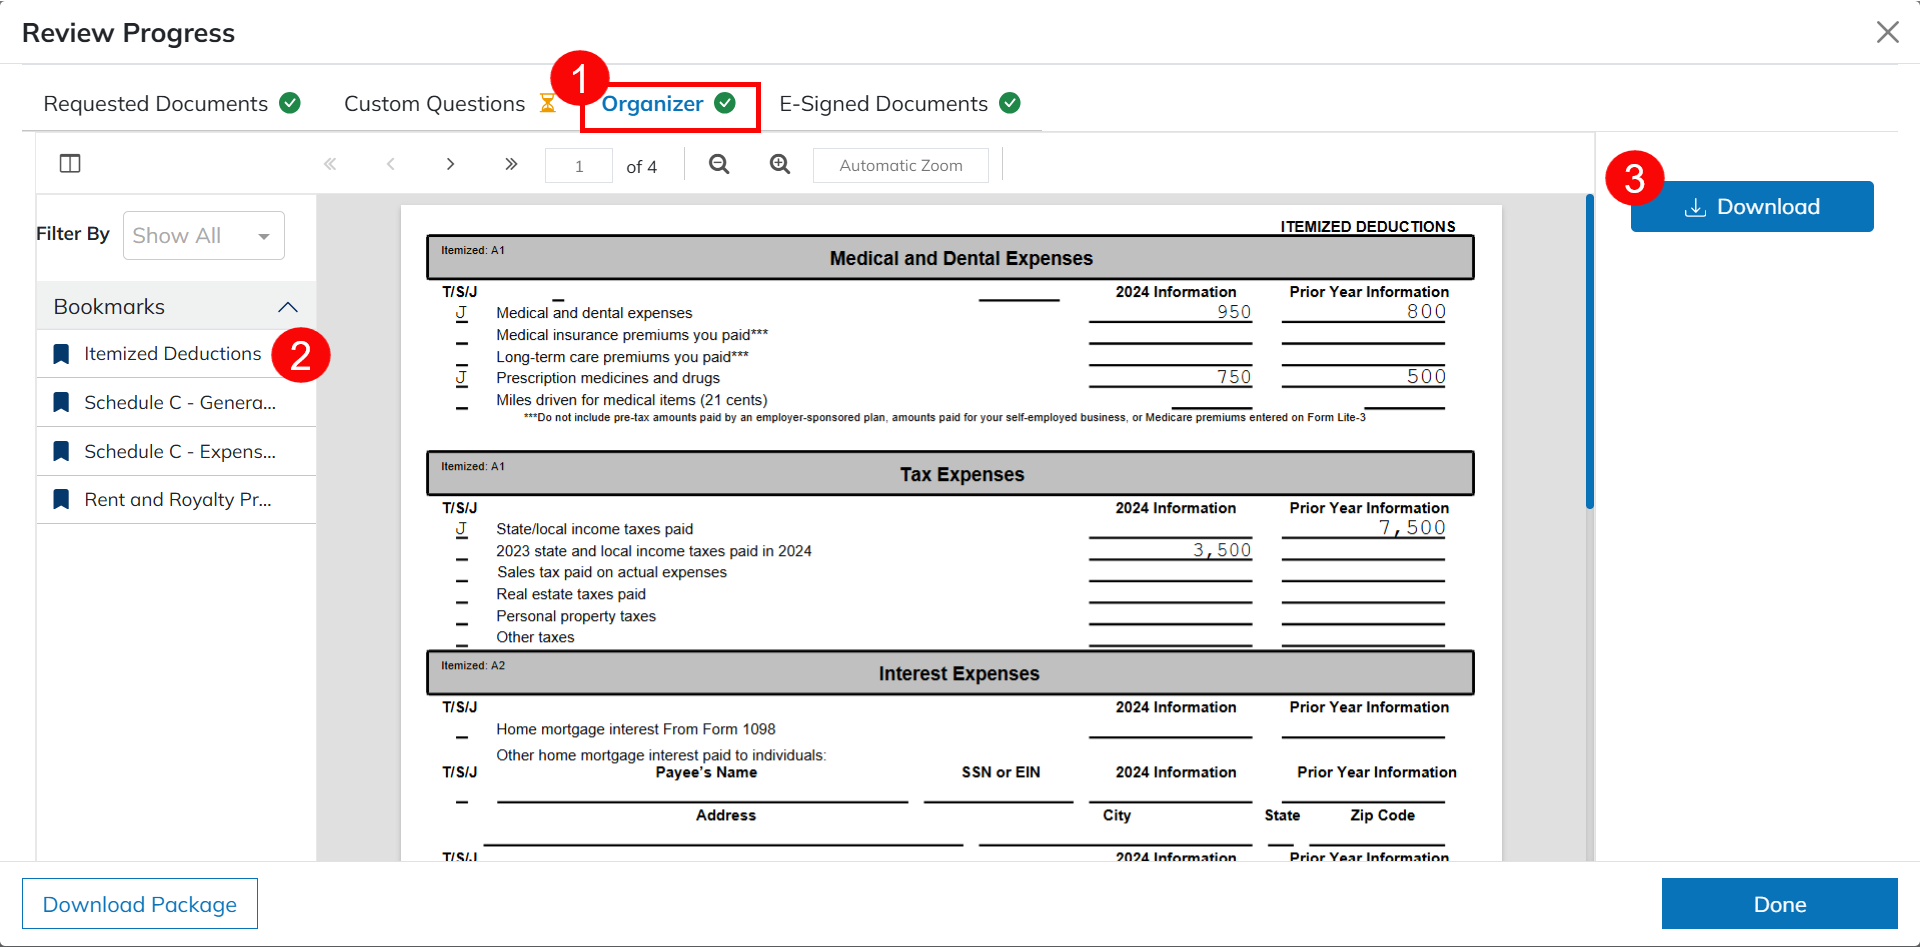
Task: Advance to the next page arrow
Action: [451, 164]
